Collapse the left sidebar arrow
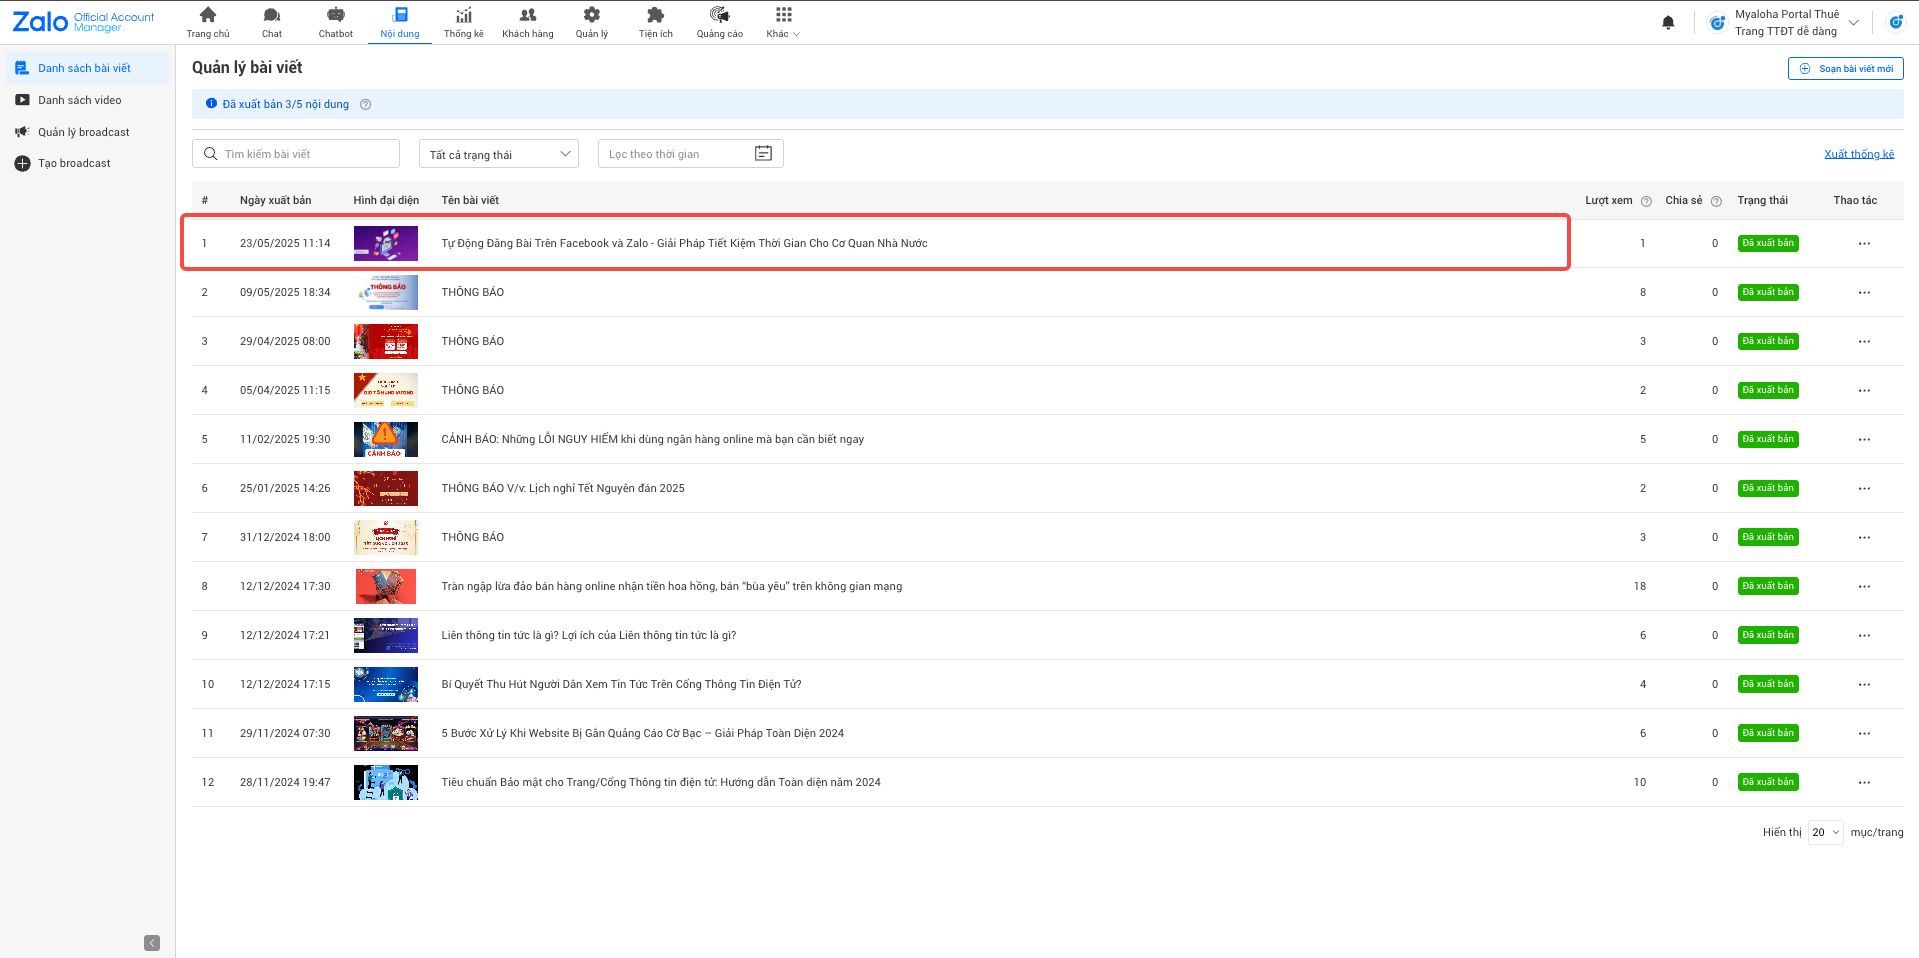Screen dimensions: 1919x958 152,943
